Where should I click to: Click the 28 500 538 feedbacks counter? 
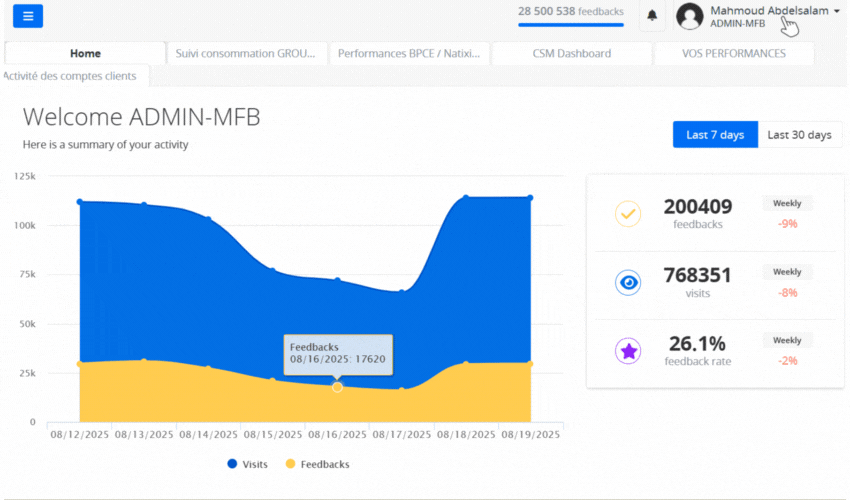[570, 11]
